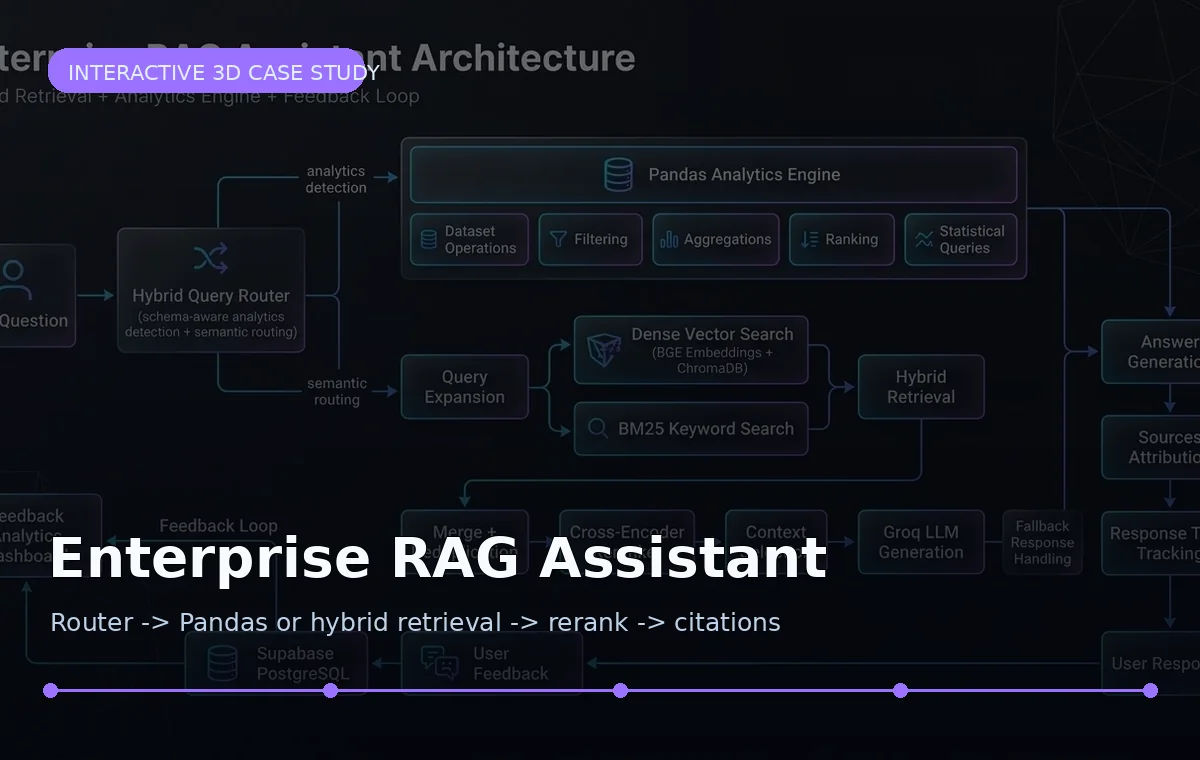1200x760 pixels.
Task: Select the Fallback Response Handling node
Action: 1043,542
